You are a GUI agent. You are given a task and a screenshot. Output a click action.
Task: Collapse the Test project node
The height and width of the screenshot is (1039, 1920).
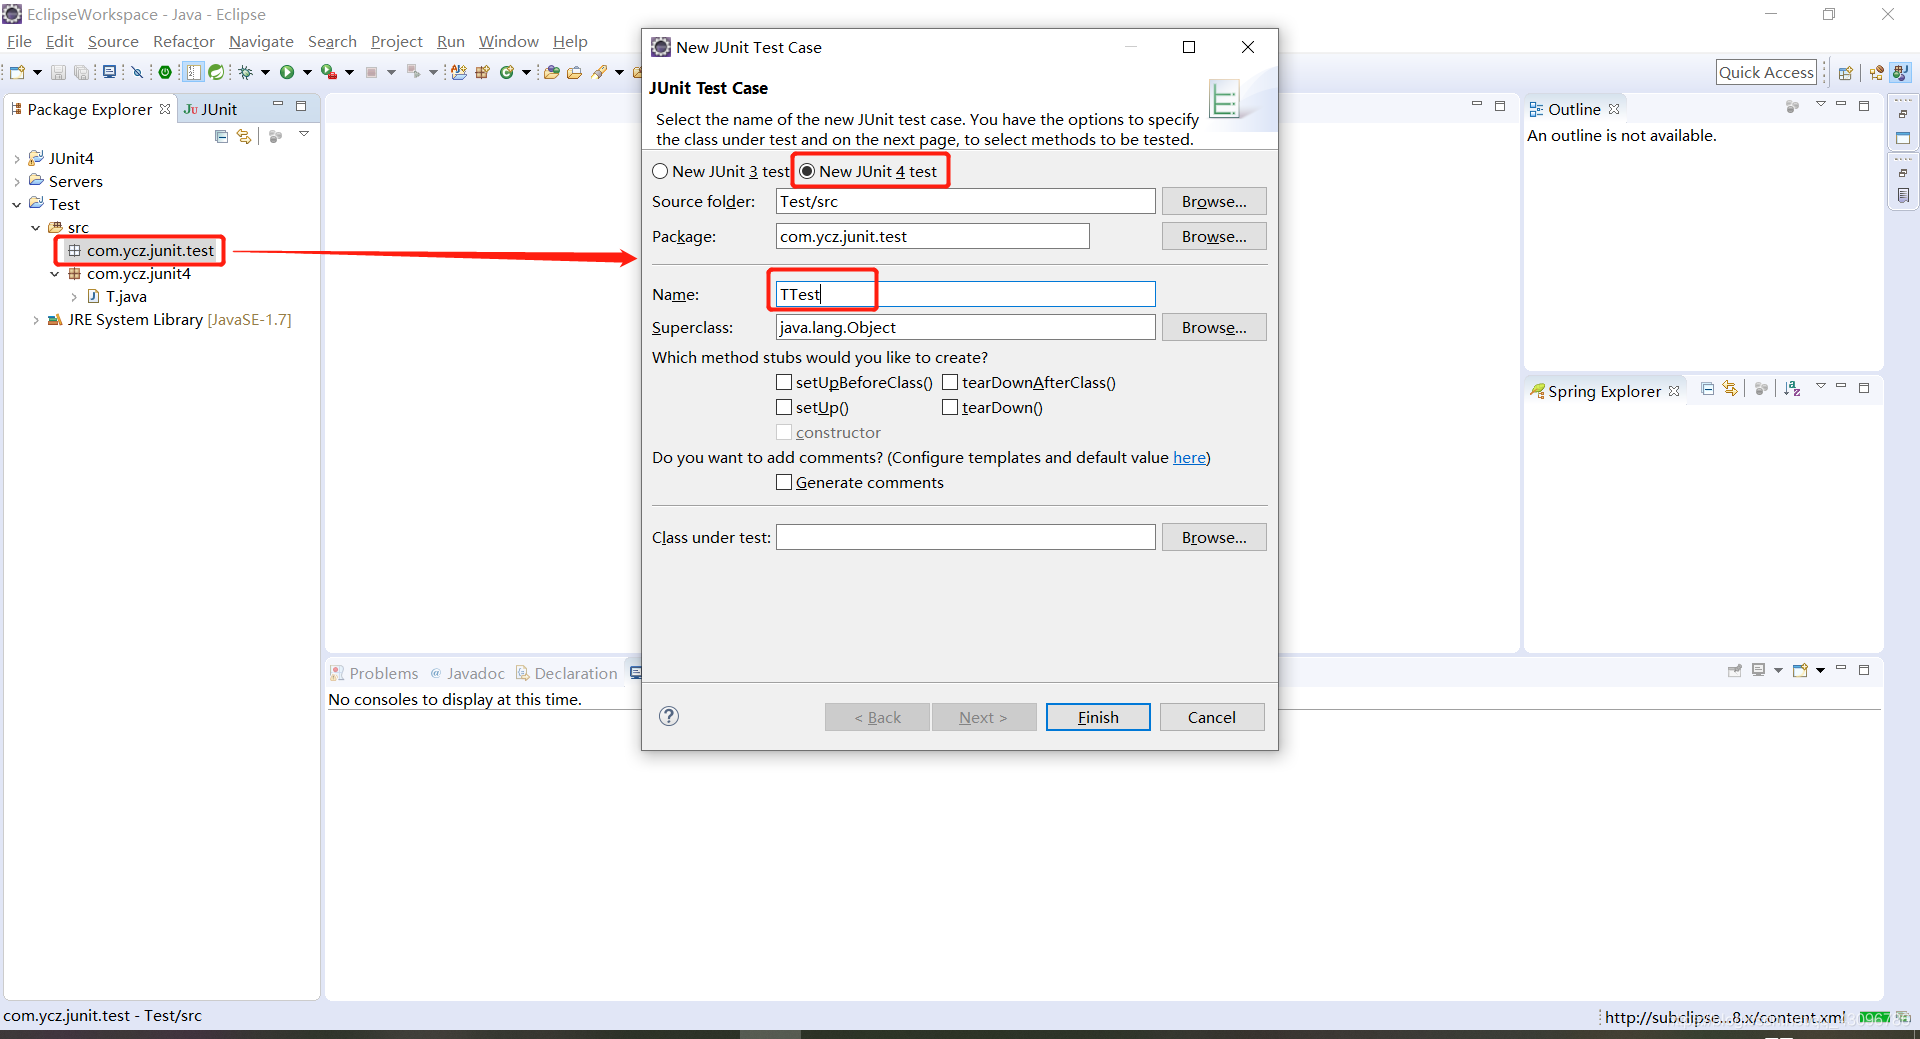coord(17,205)
